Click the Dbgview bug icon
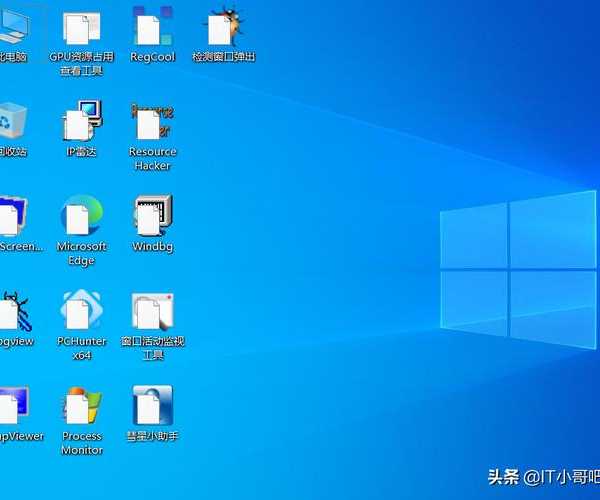600x500 pixels. 12,312
